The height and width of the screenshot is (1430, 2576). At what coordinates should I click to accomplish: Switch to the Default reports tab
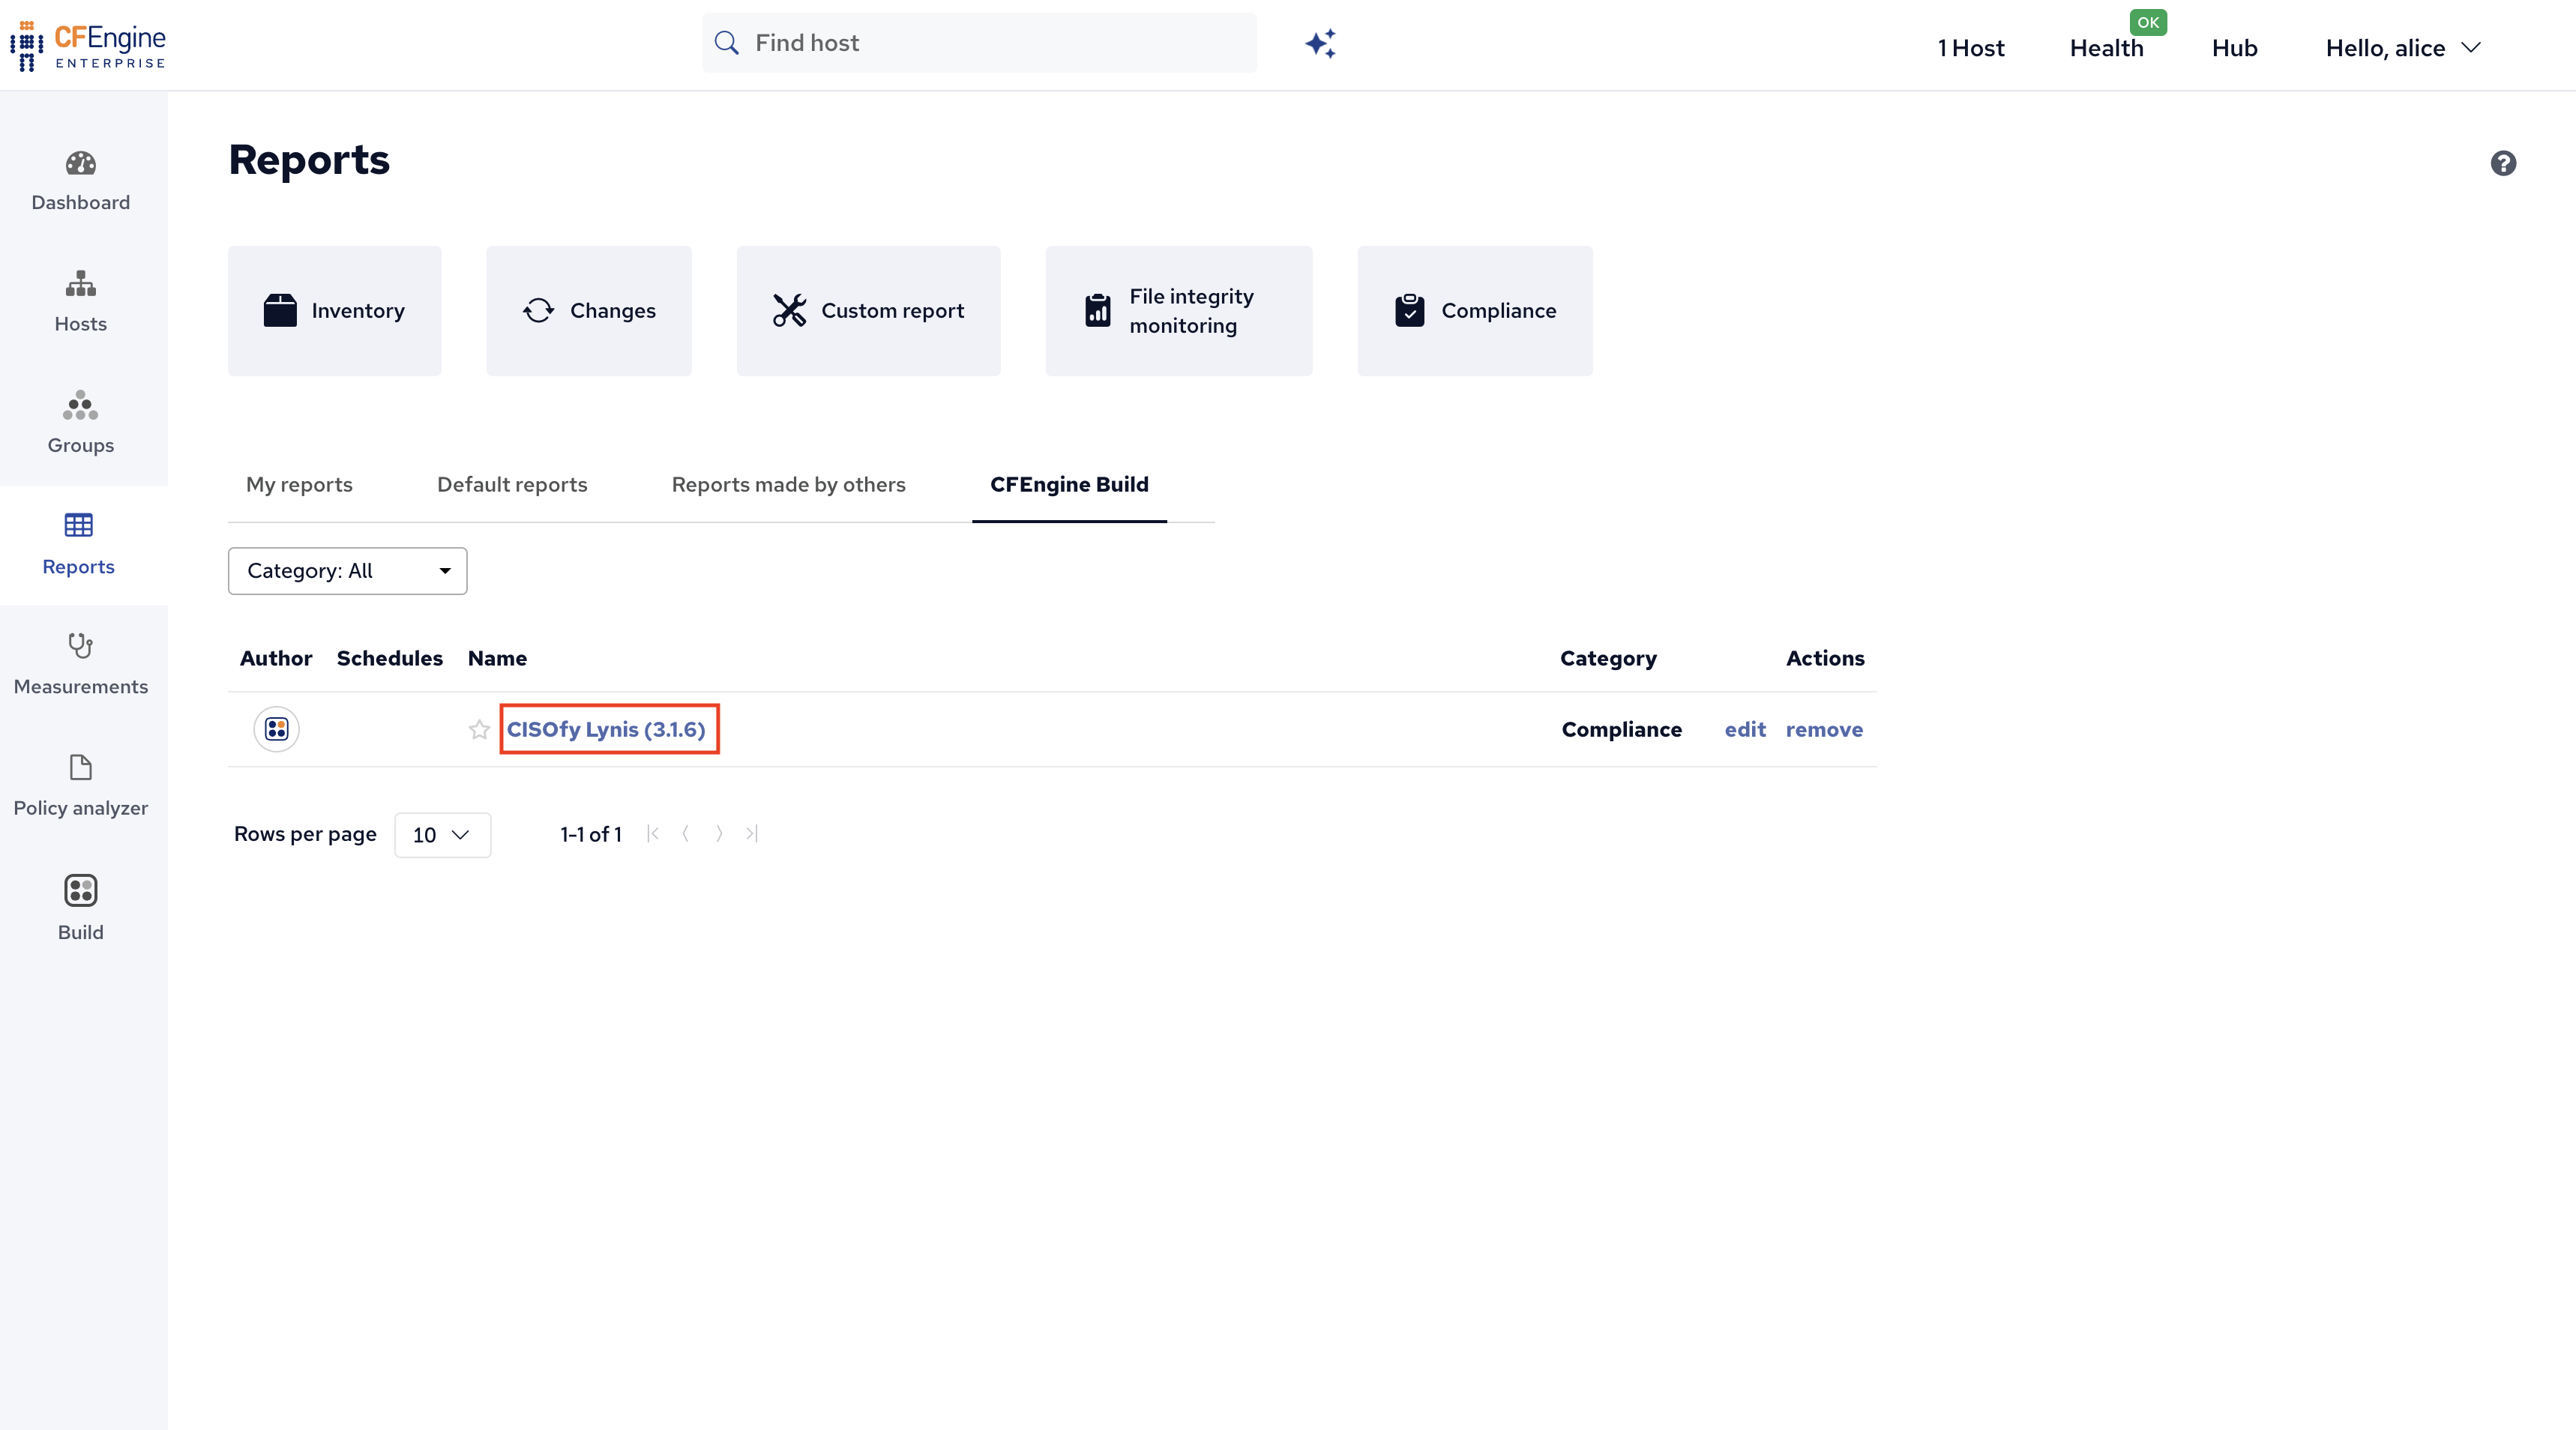point(512,484)
